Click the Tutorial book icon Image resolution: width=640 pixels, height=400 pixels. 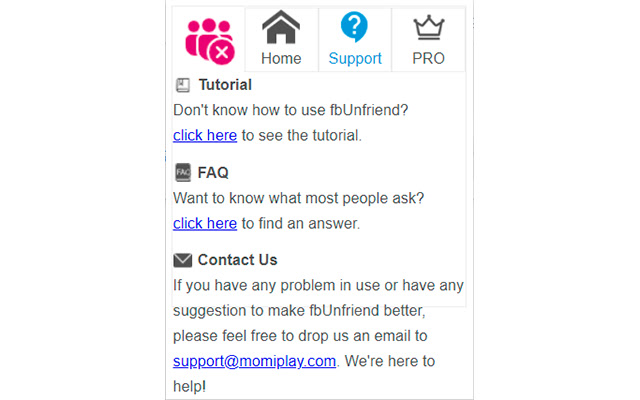182,85
